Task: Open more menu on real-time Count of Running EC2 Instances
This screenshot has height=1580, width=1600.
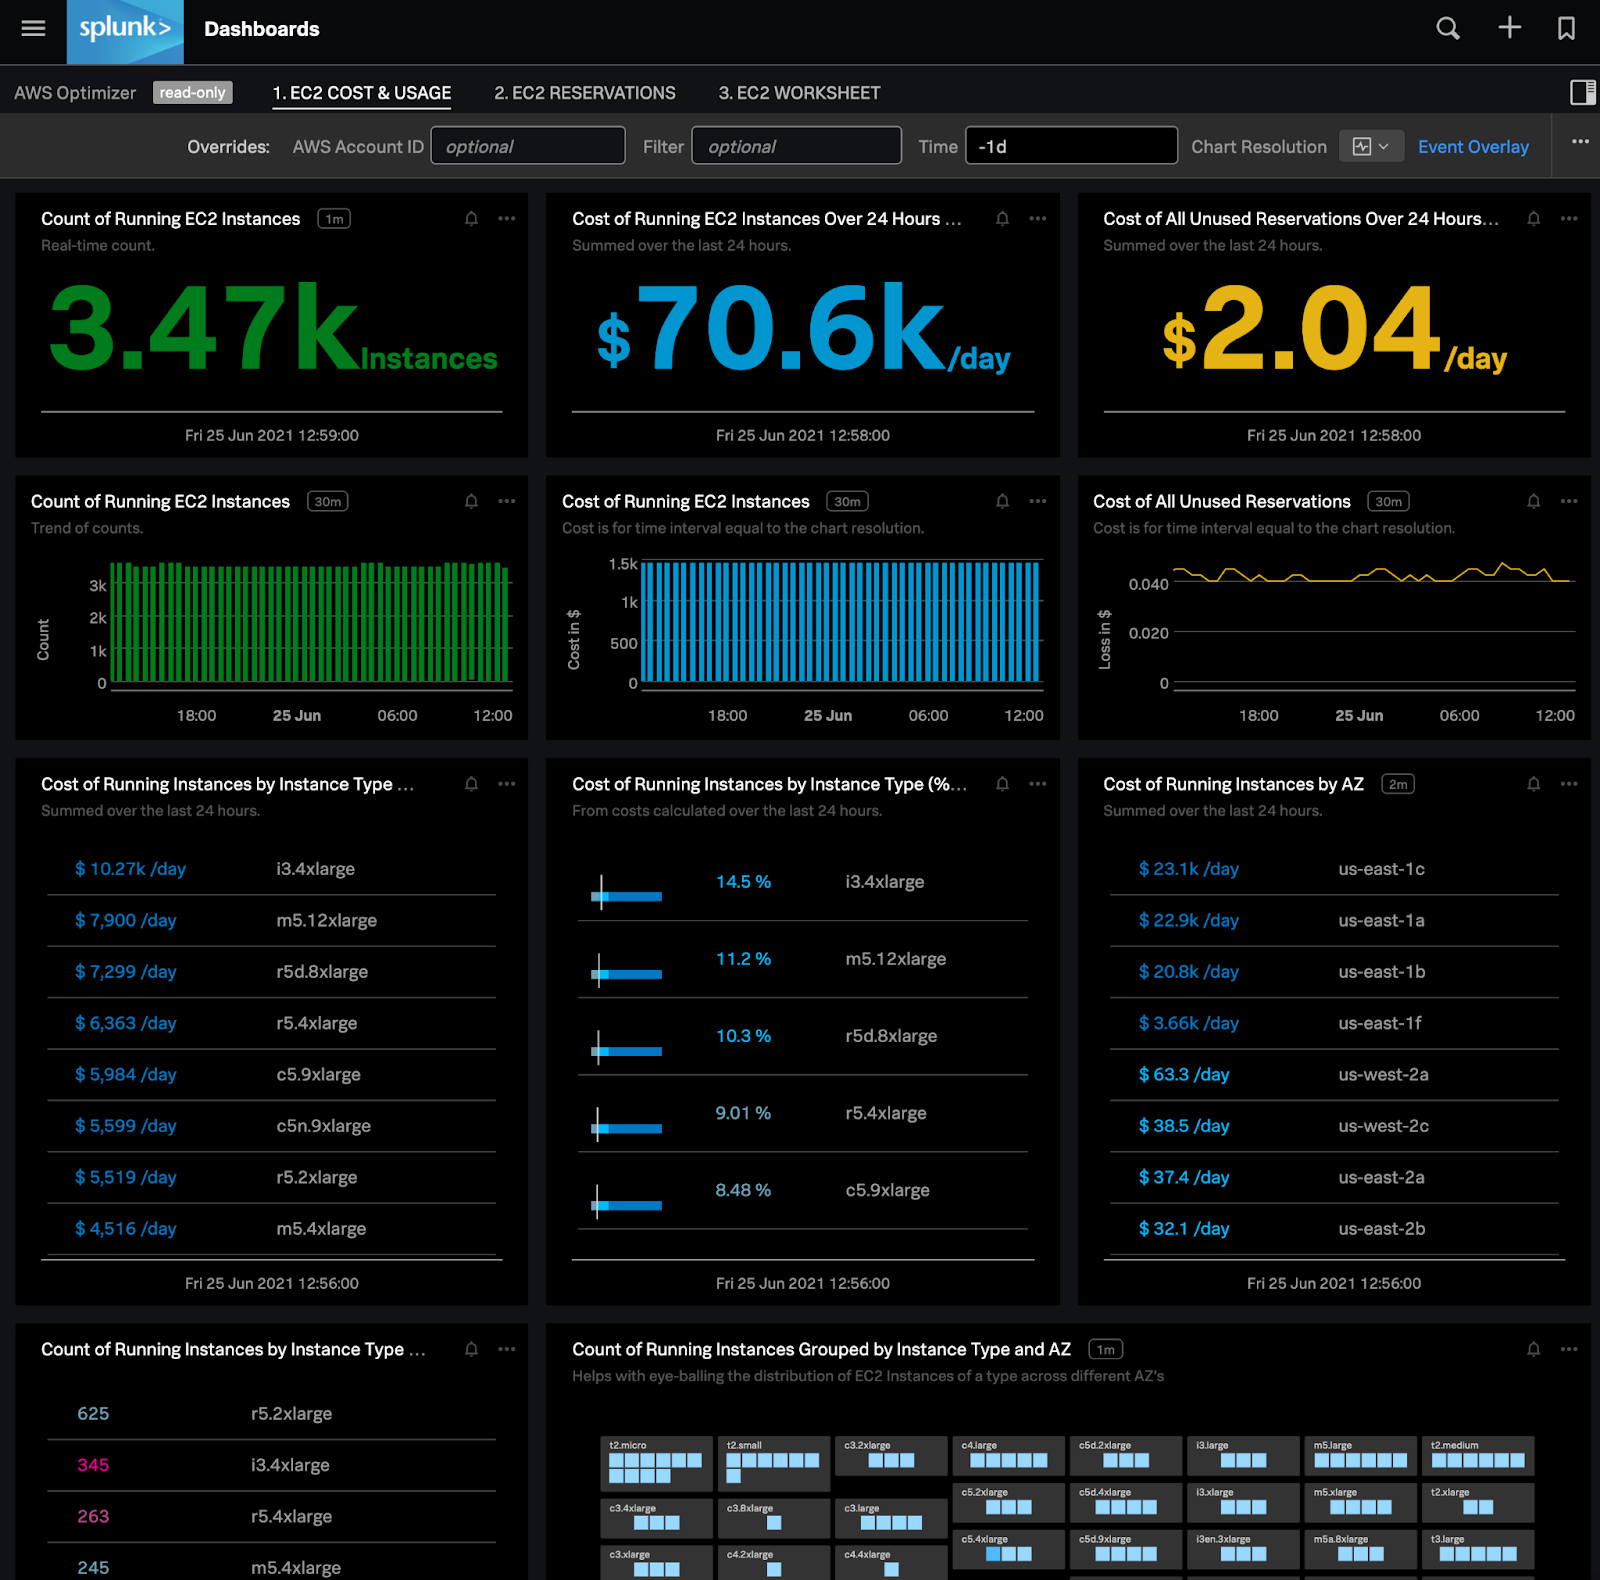Action: coord(507,219)
